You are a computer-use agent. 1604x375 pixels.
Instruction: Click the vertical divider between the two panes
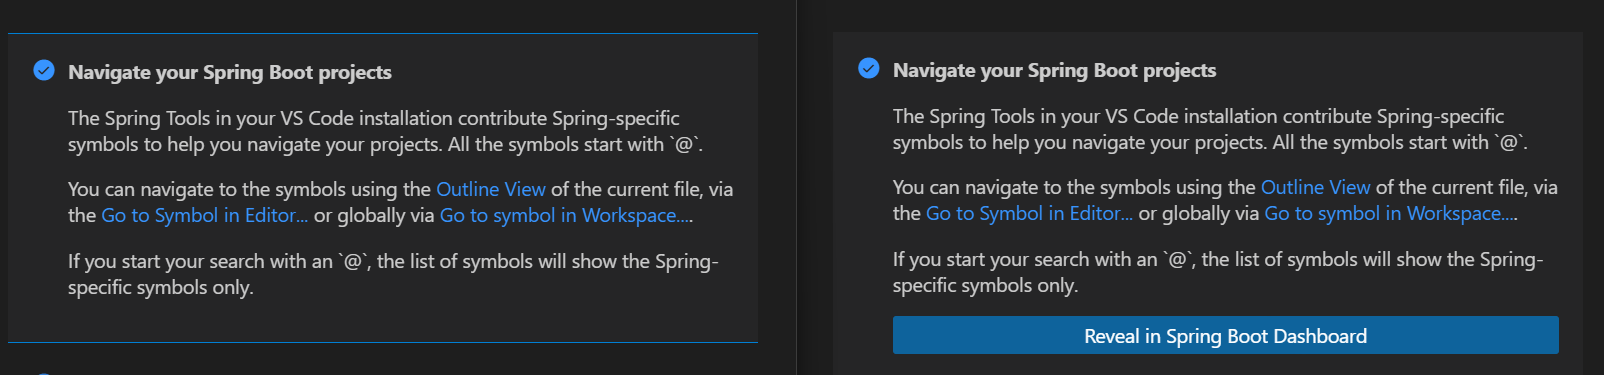[x=796, y=187]
